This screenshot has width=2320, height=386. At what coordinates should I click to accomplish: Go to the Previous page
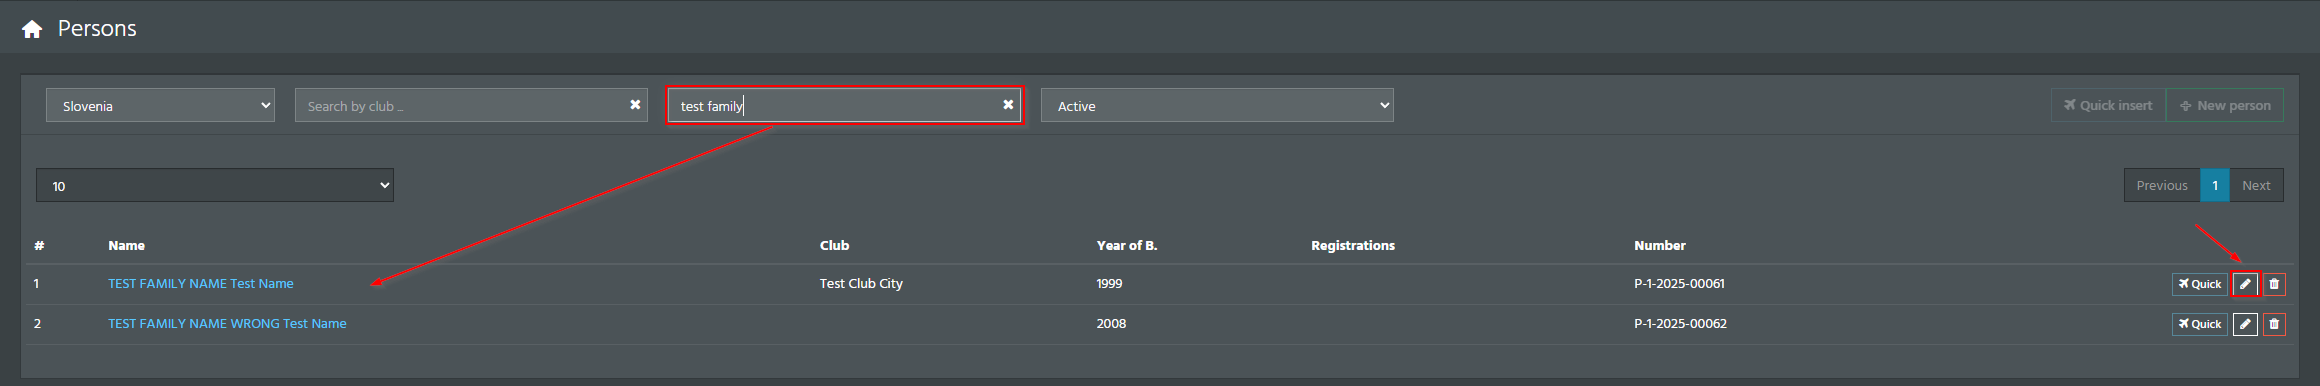[x=2162, y=185]
